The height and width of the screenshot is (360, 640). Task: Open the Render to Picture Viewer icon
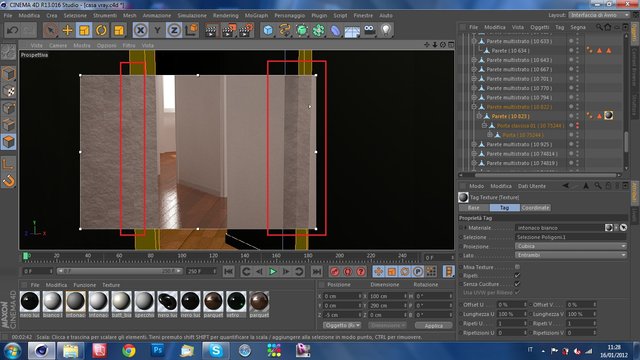pyautogui.click(x=229, y=30)
